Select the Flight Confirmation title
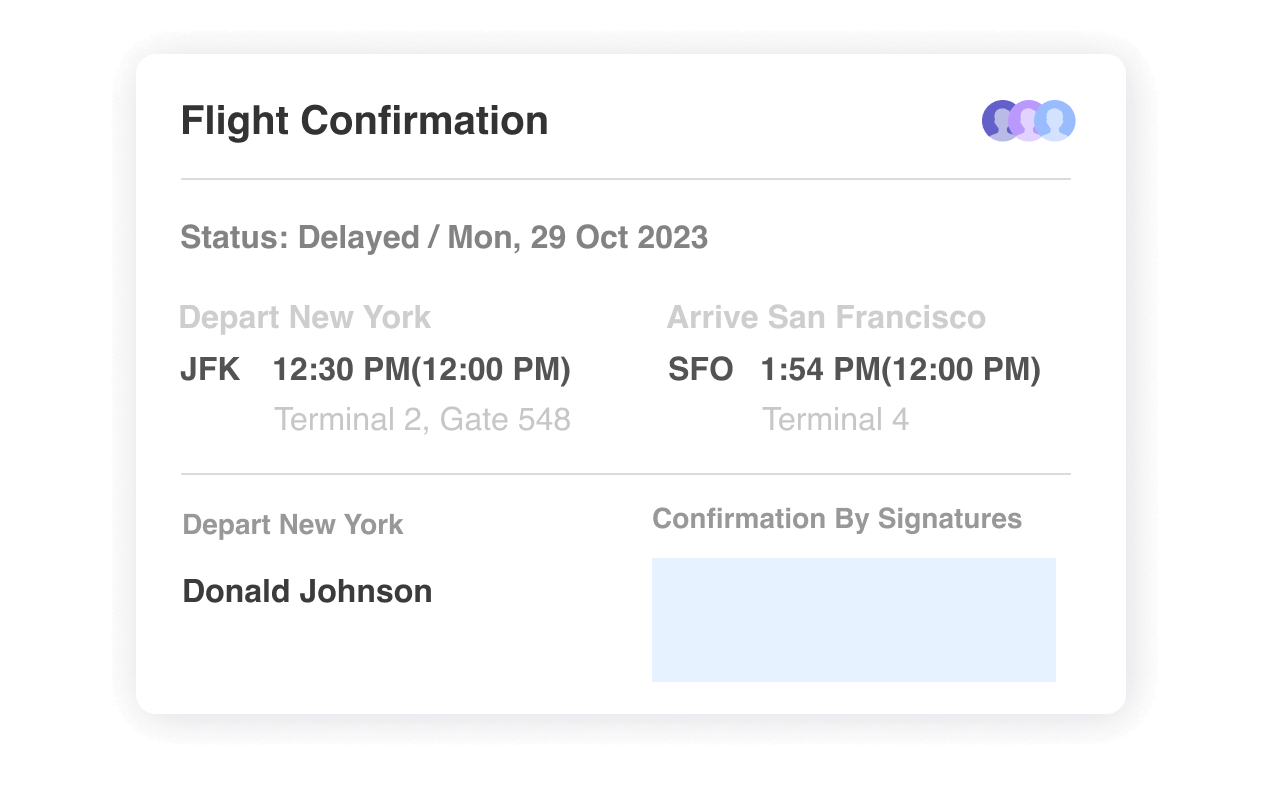This screenshot has width=1280, height=788. 364,121
